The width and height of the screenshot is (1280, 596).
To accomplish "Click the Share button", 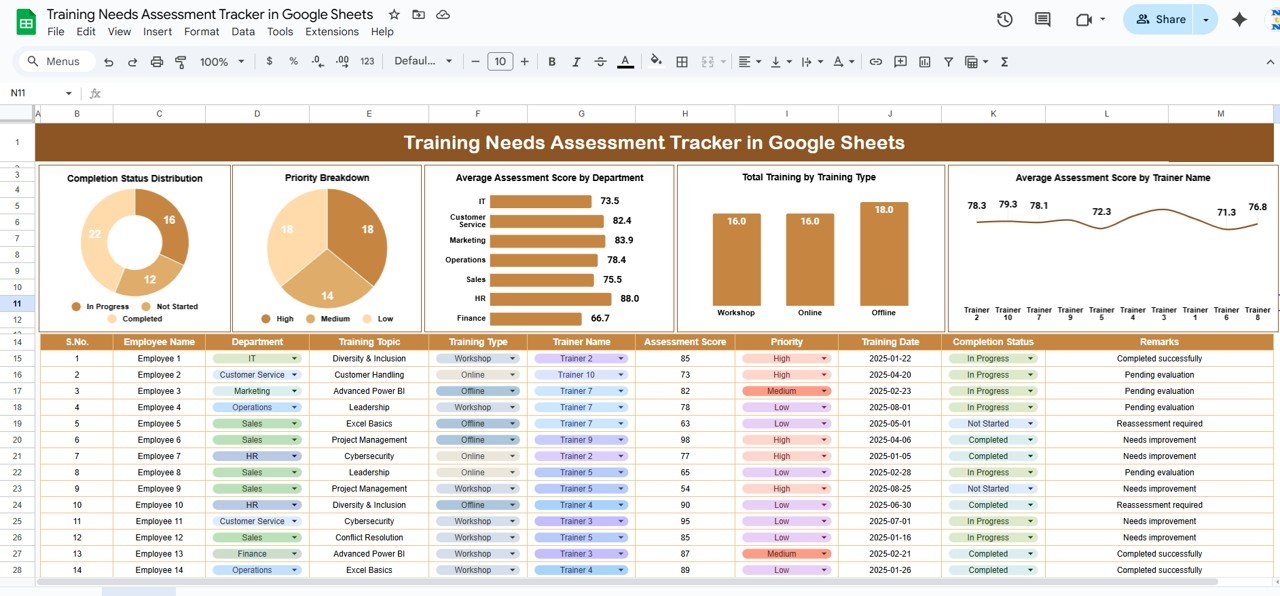I will pos(1160,20).
